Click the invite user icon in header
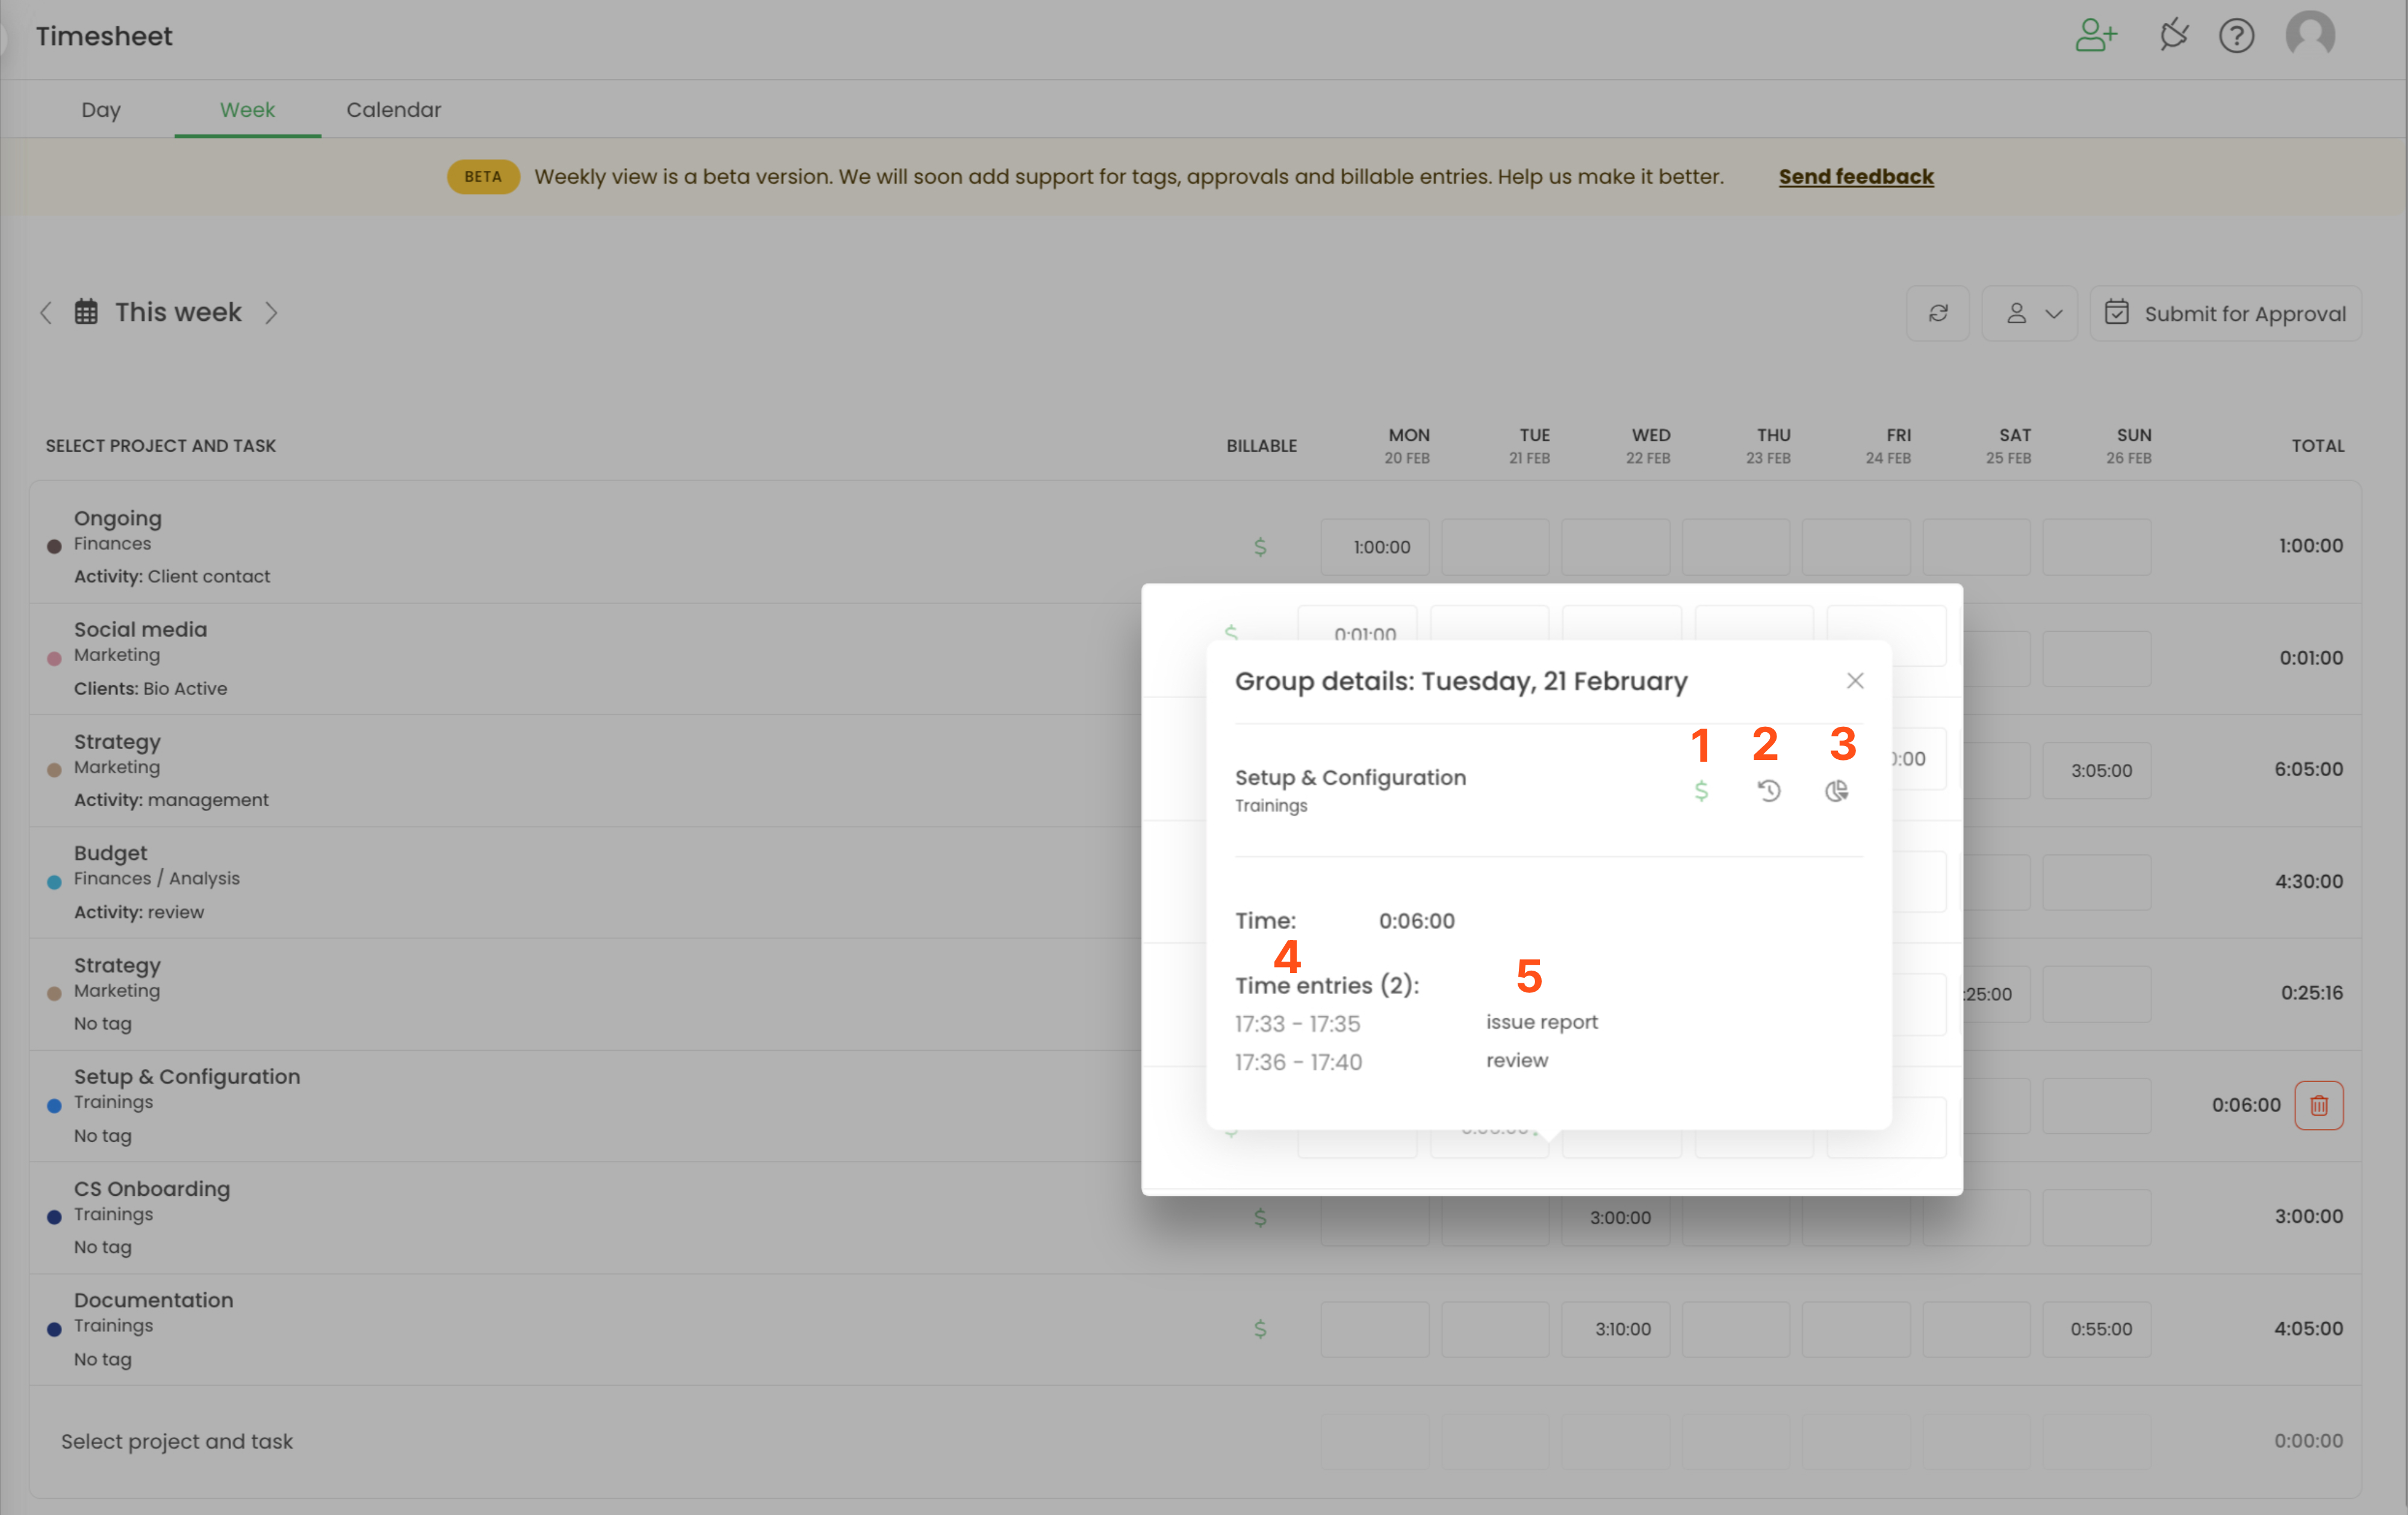This screenshot has width=2408, height=1515. tap(2096, 36)
